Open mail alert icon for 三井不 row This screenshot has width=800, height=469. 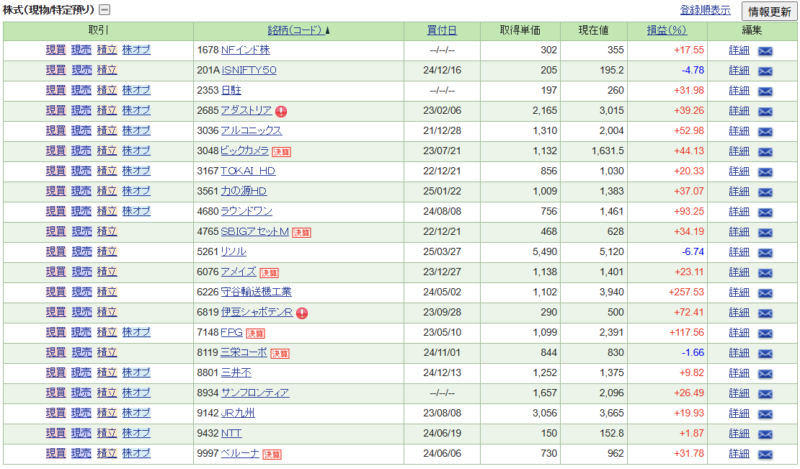pos(765,374)
